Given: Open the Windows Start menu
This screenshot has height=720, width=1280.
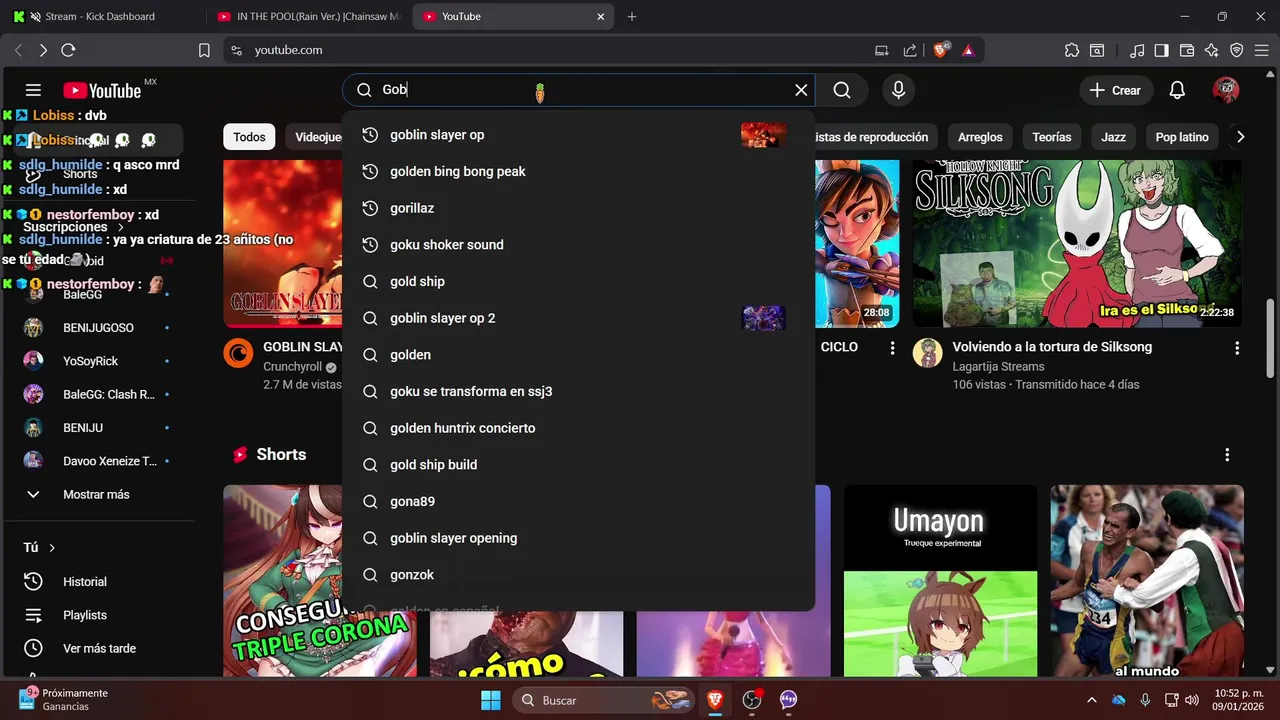Looking at the screenshot, I should pyautogui.click(x=491, y=700).
